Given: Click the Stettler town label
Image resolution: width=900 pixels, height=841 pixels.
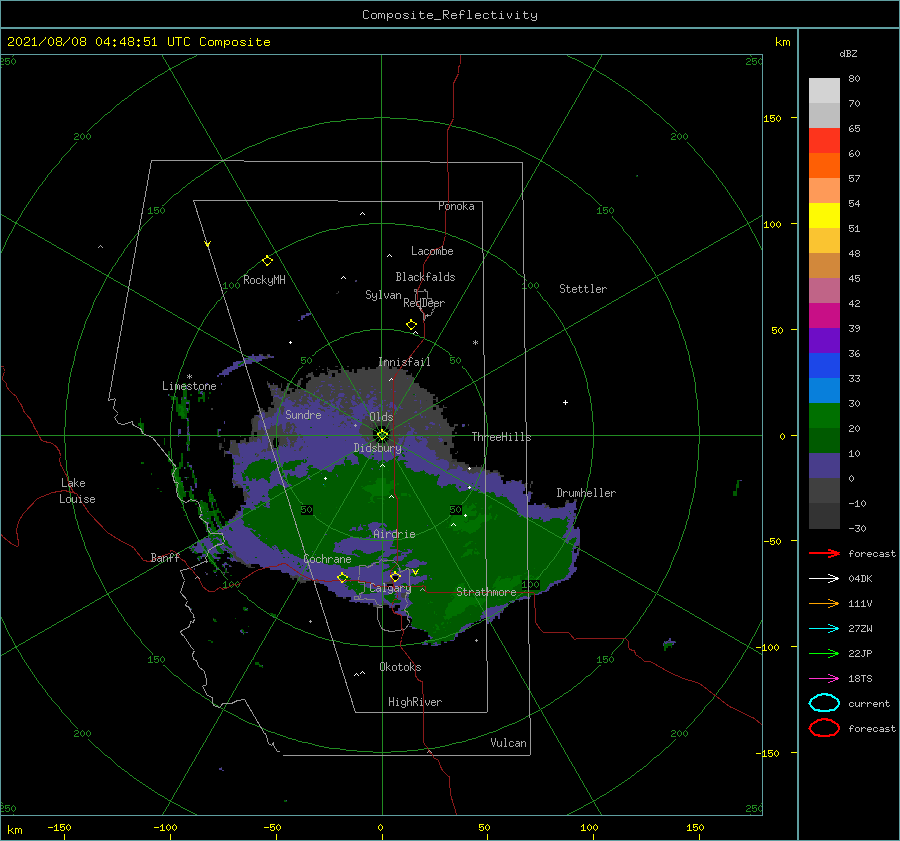Looking at the screenshot, I should [583, 289].
